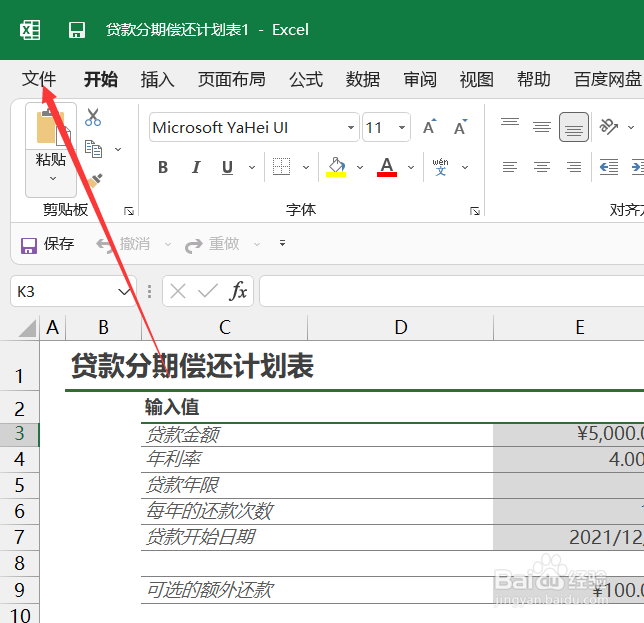644x623 pixels.
Task: Open the font name dropdown
Action: pos(351,127)
